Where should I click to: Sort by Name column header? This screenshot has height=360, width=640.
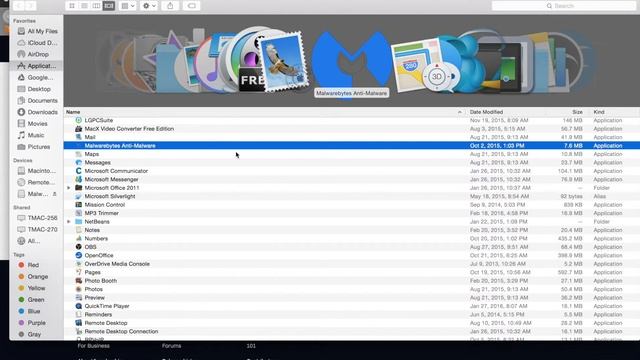[265, 112]
